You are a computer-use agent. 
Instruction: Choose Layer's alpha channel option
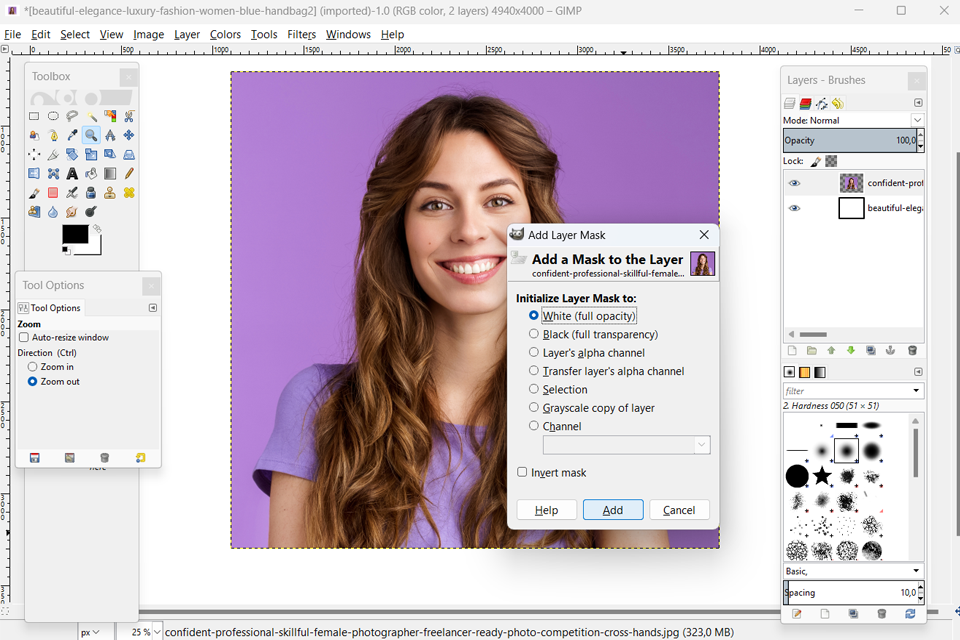(534, 352)
